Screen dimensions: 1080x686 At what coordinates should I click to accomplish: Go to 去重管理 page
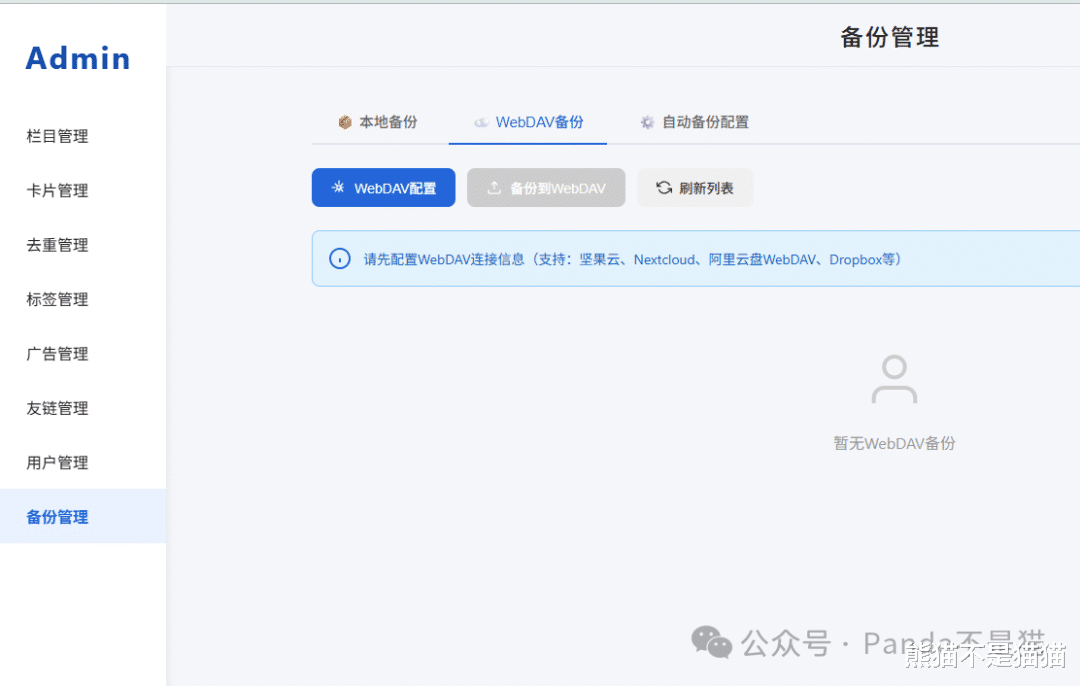point(57,245)
